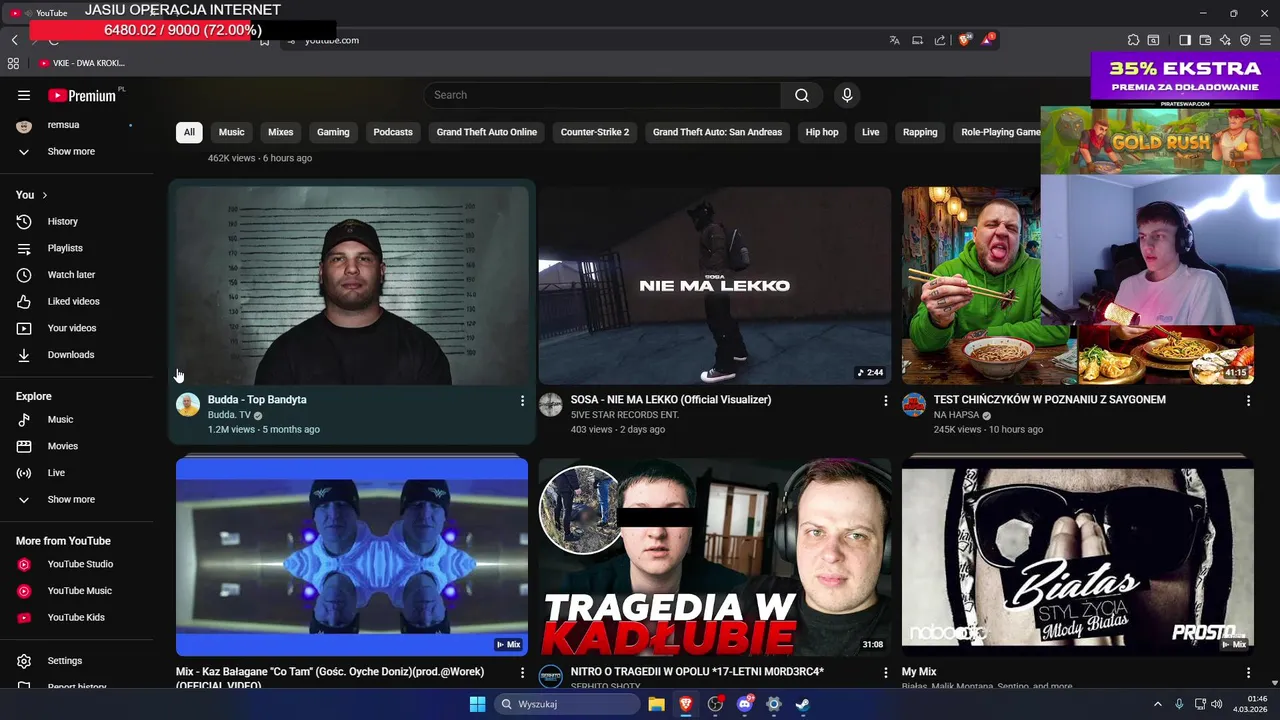Open OBS Studio from the taskbar
Viewport: 1280px width, 720px height.
point(715,704)
